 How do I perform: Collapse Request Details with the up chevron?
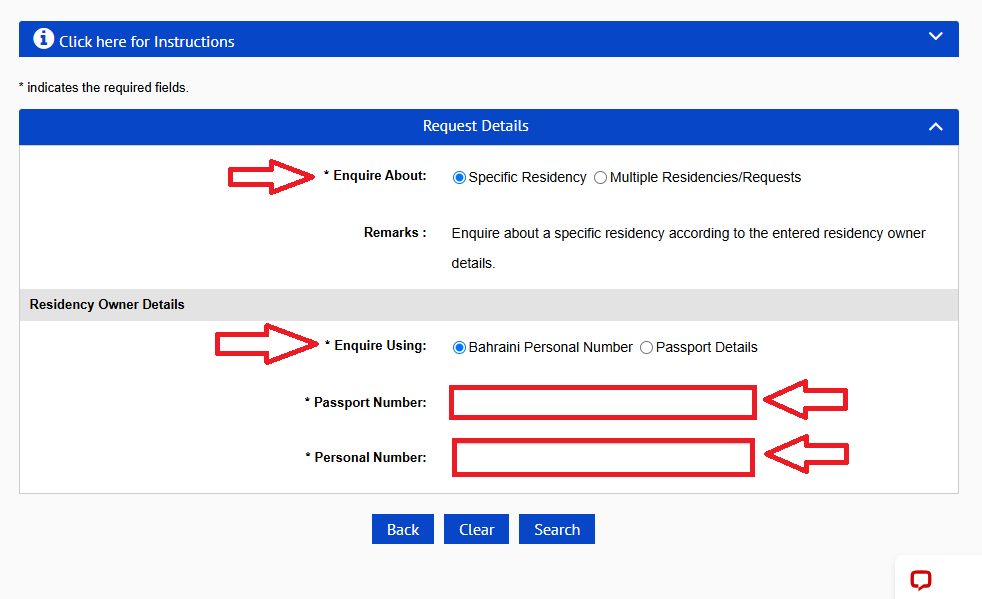[936, 127]
